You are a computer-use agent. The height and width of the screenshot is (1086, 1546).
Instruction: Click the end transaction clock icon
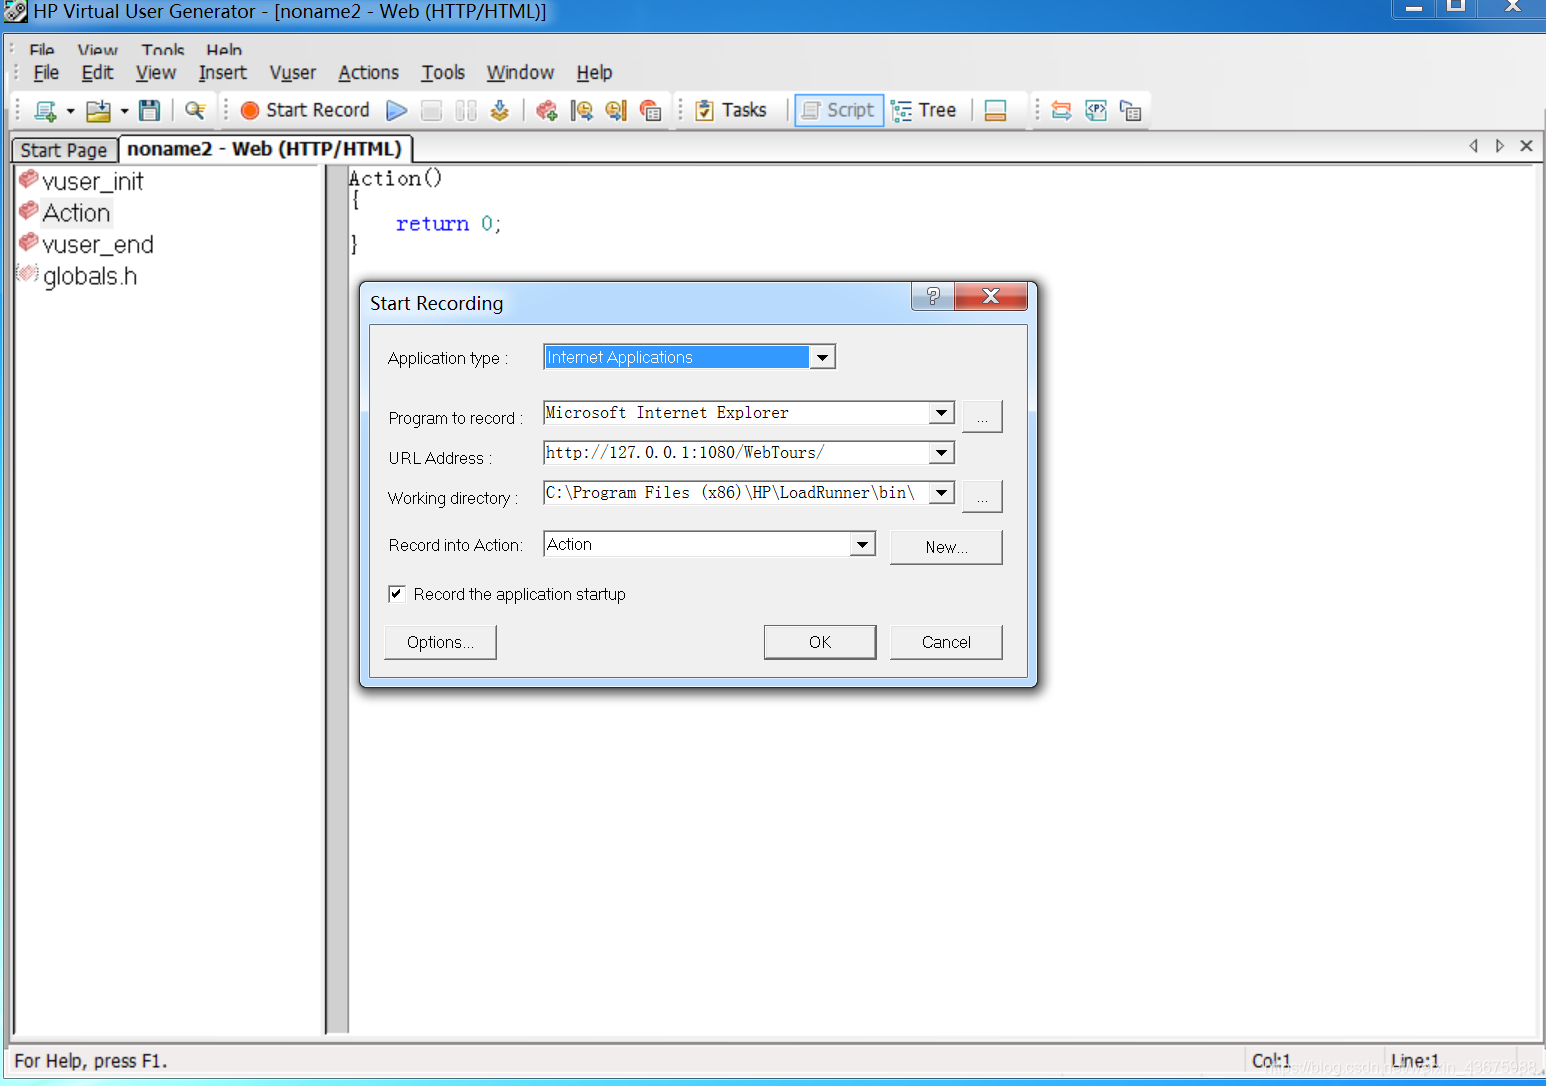tap(616, 110)
